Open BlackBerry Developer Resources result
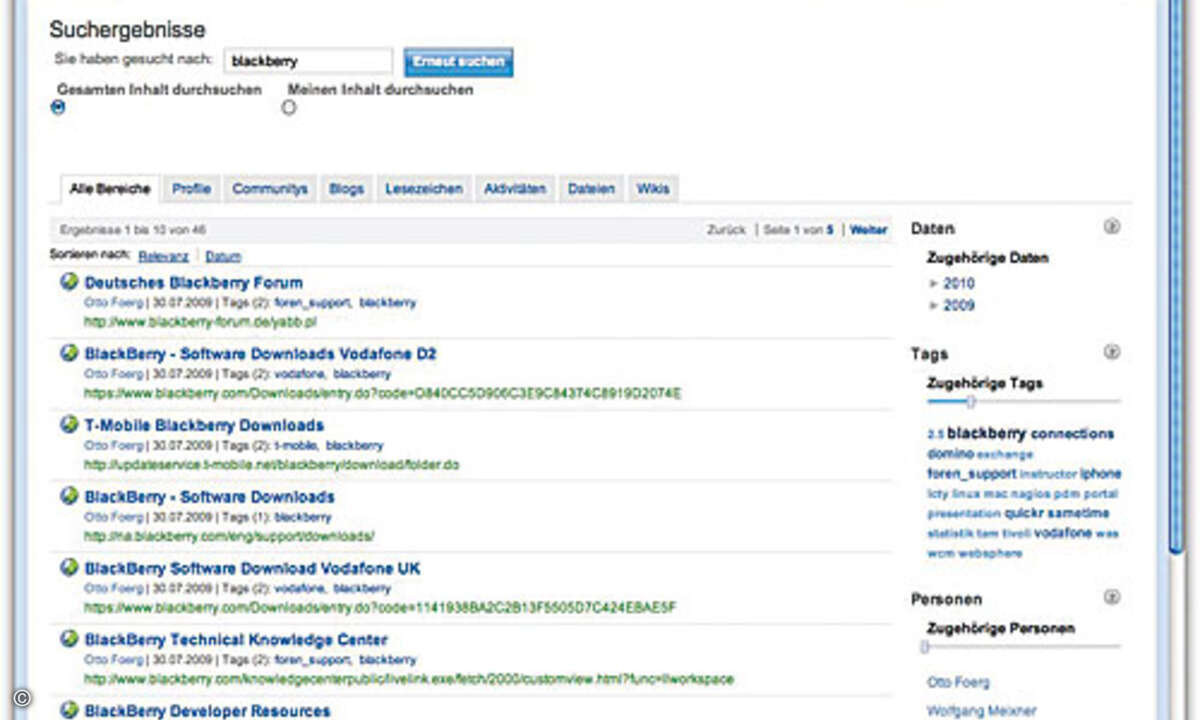 click(x=207, y=711)
